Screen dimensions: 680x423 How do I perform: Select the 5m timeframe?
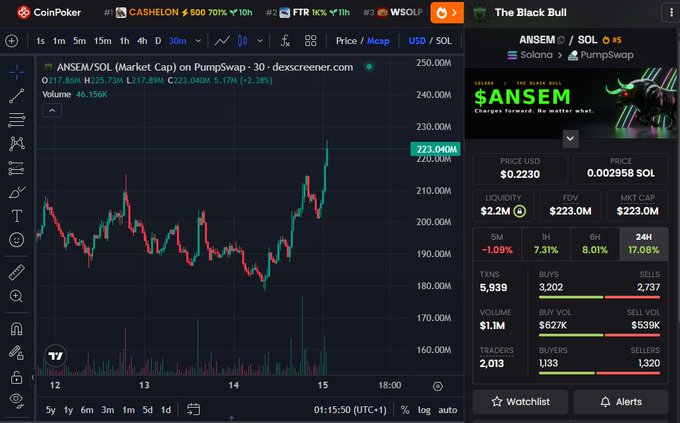click(x=79, y=41)
